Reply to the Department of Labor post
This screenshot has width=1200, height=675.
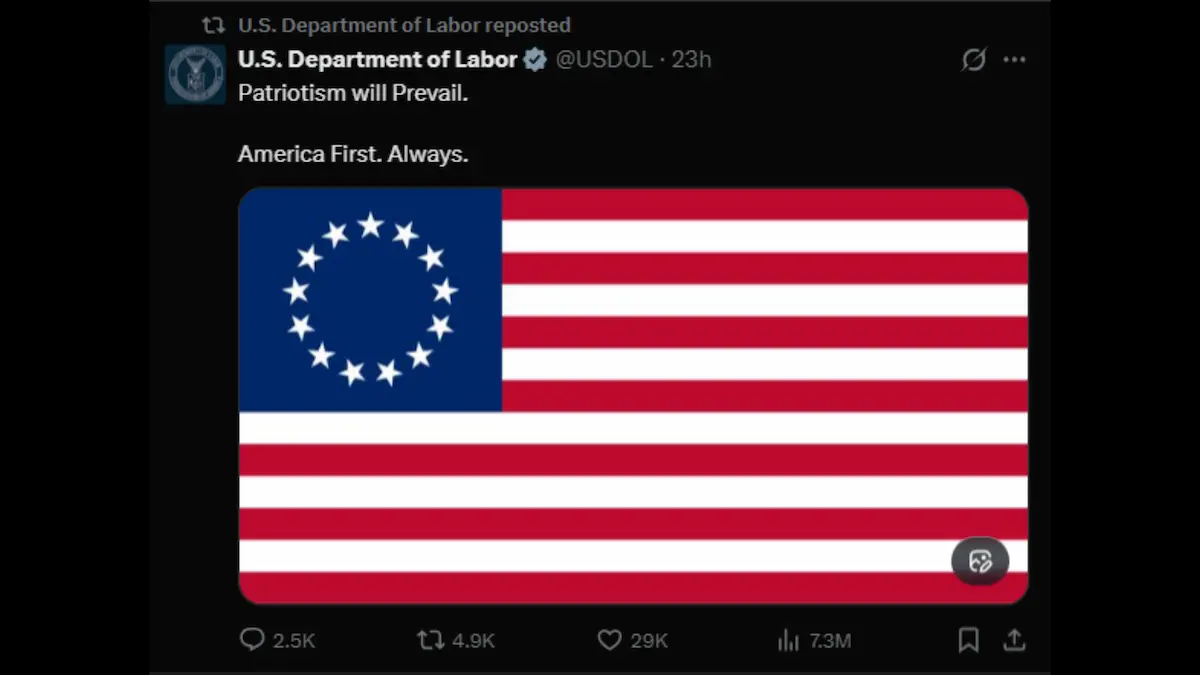(x=253, y=639)
